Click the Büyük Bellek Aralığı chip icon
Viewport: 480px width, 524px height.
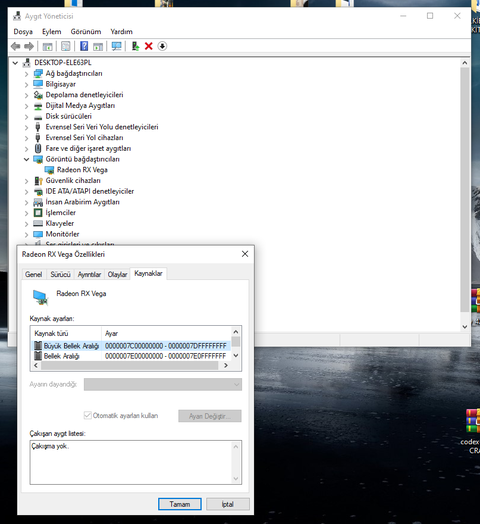[38, 346]
